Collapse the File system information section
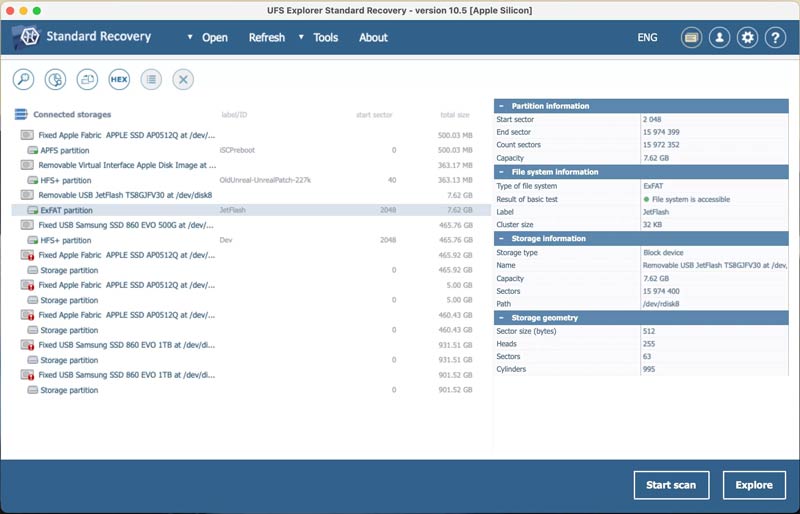 pos(501,172)
